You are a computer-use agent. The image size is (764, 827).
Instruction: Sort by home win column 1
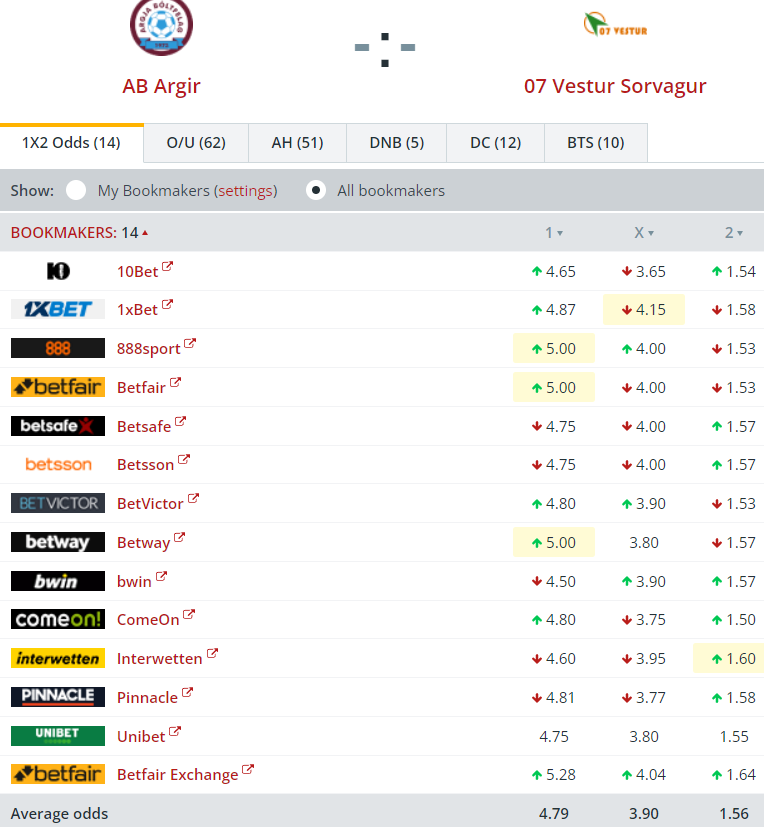tap(553, 233)
